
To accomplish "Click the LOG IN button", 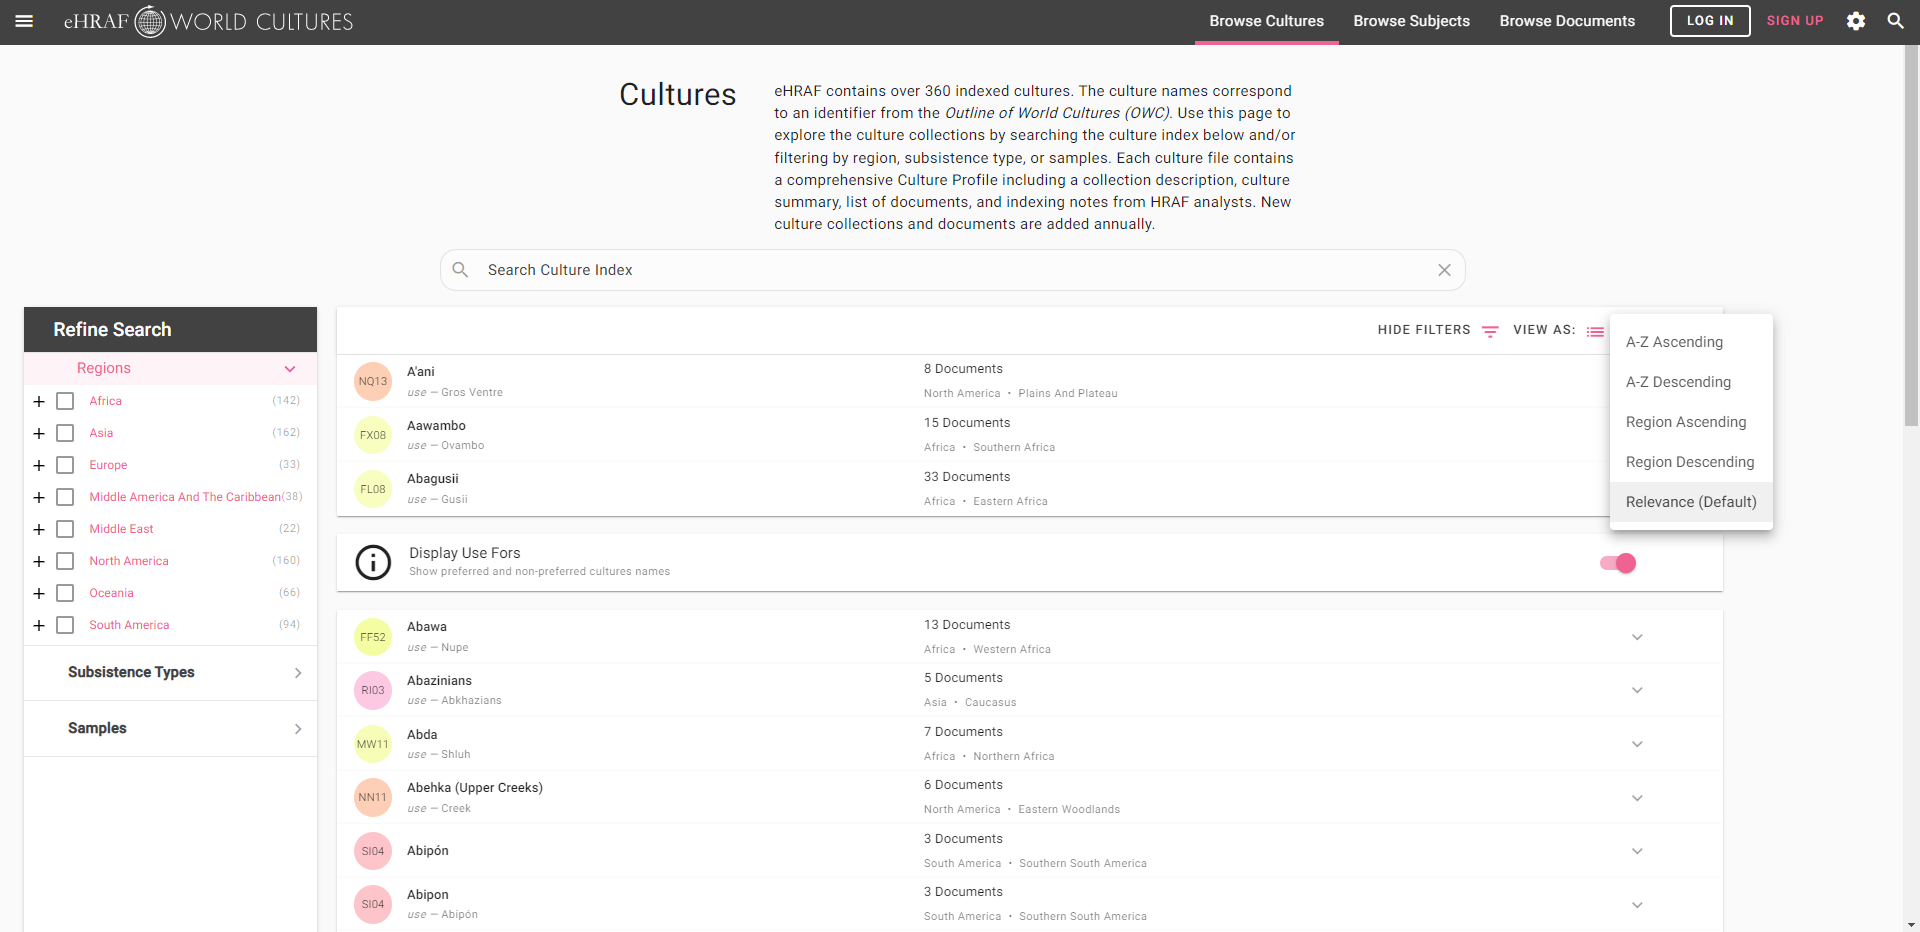I will coord(1709,21).
